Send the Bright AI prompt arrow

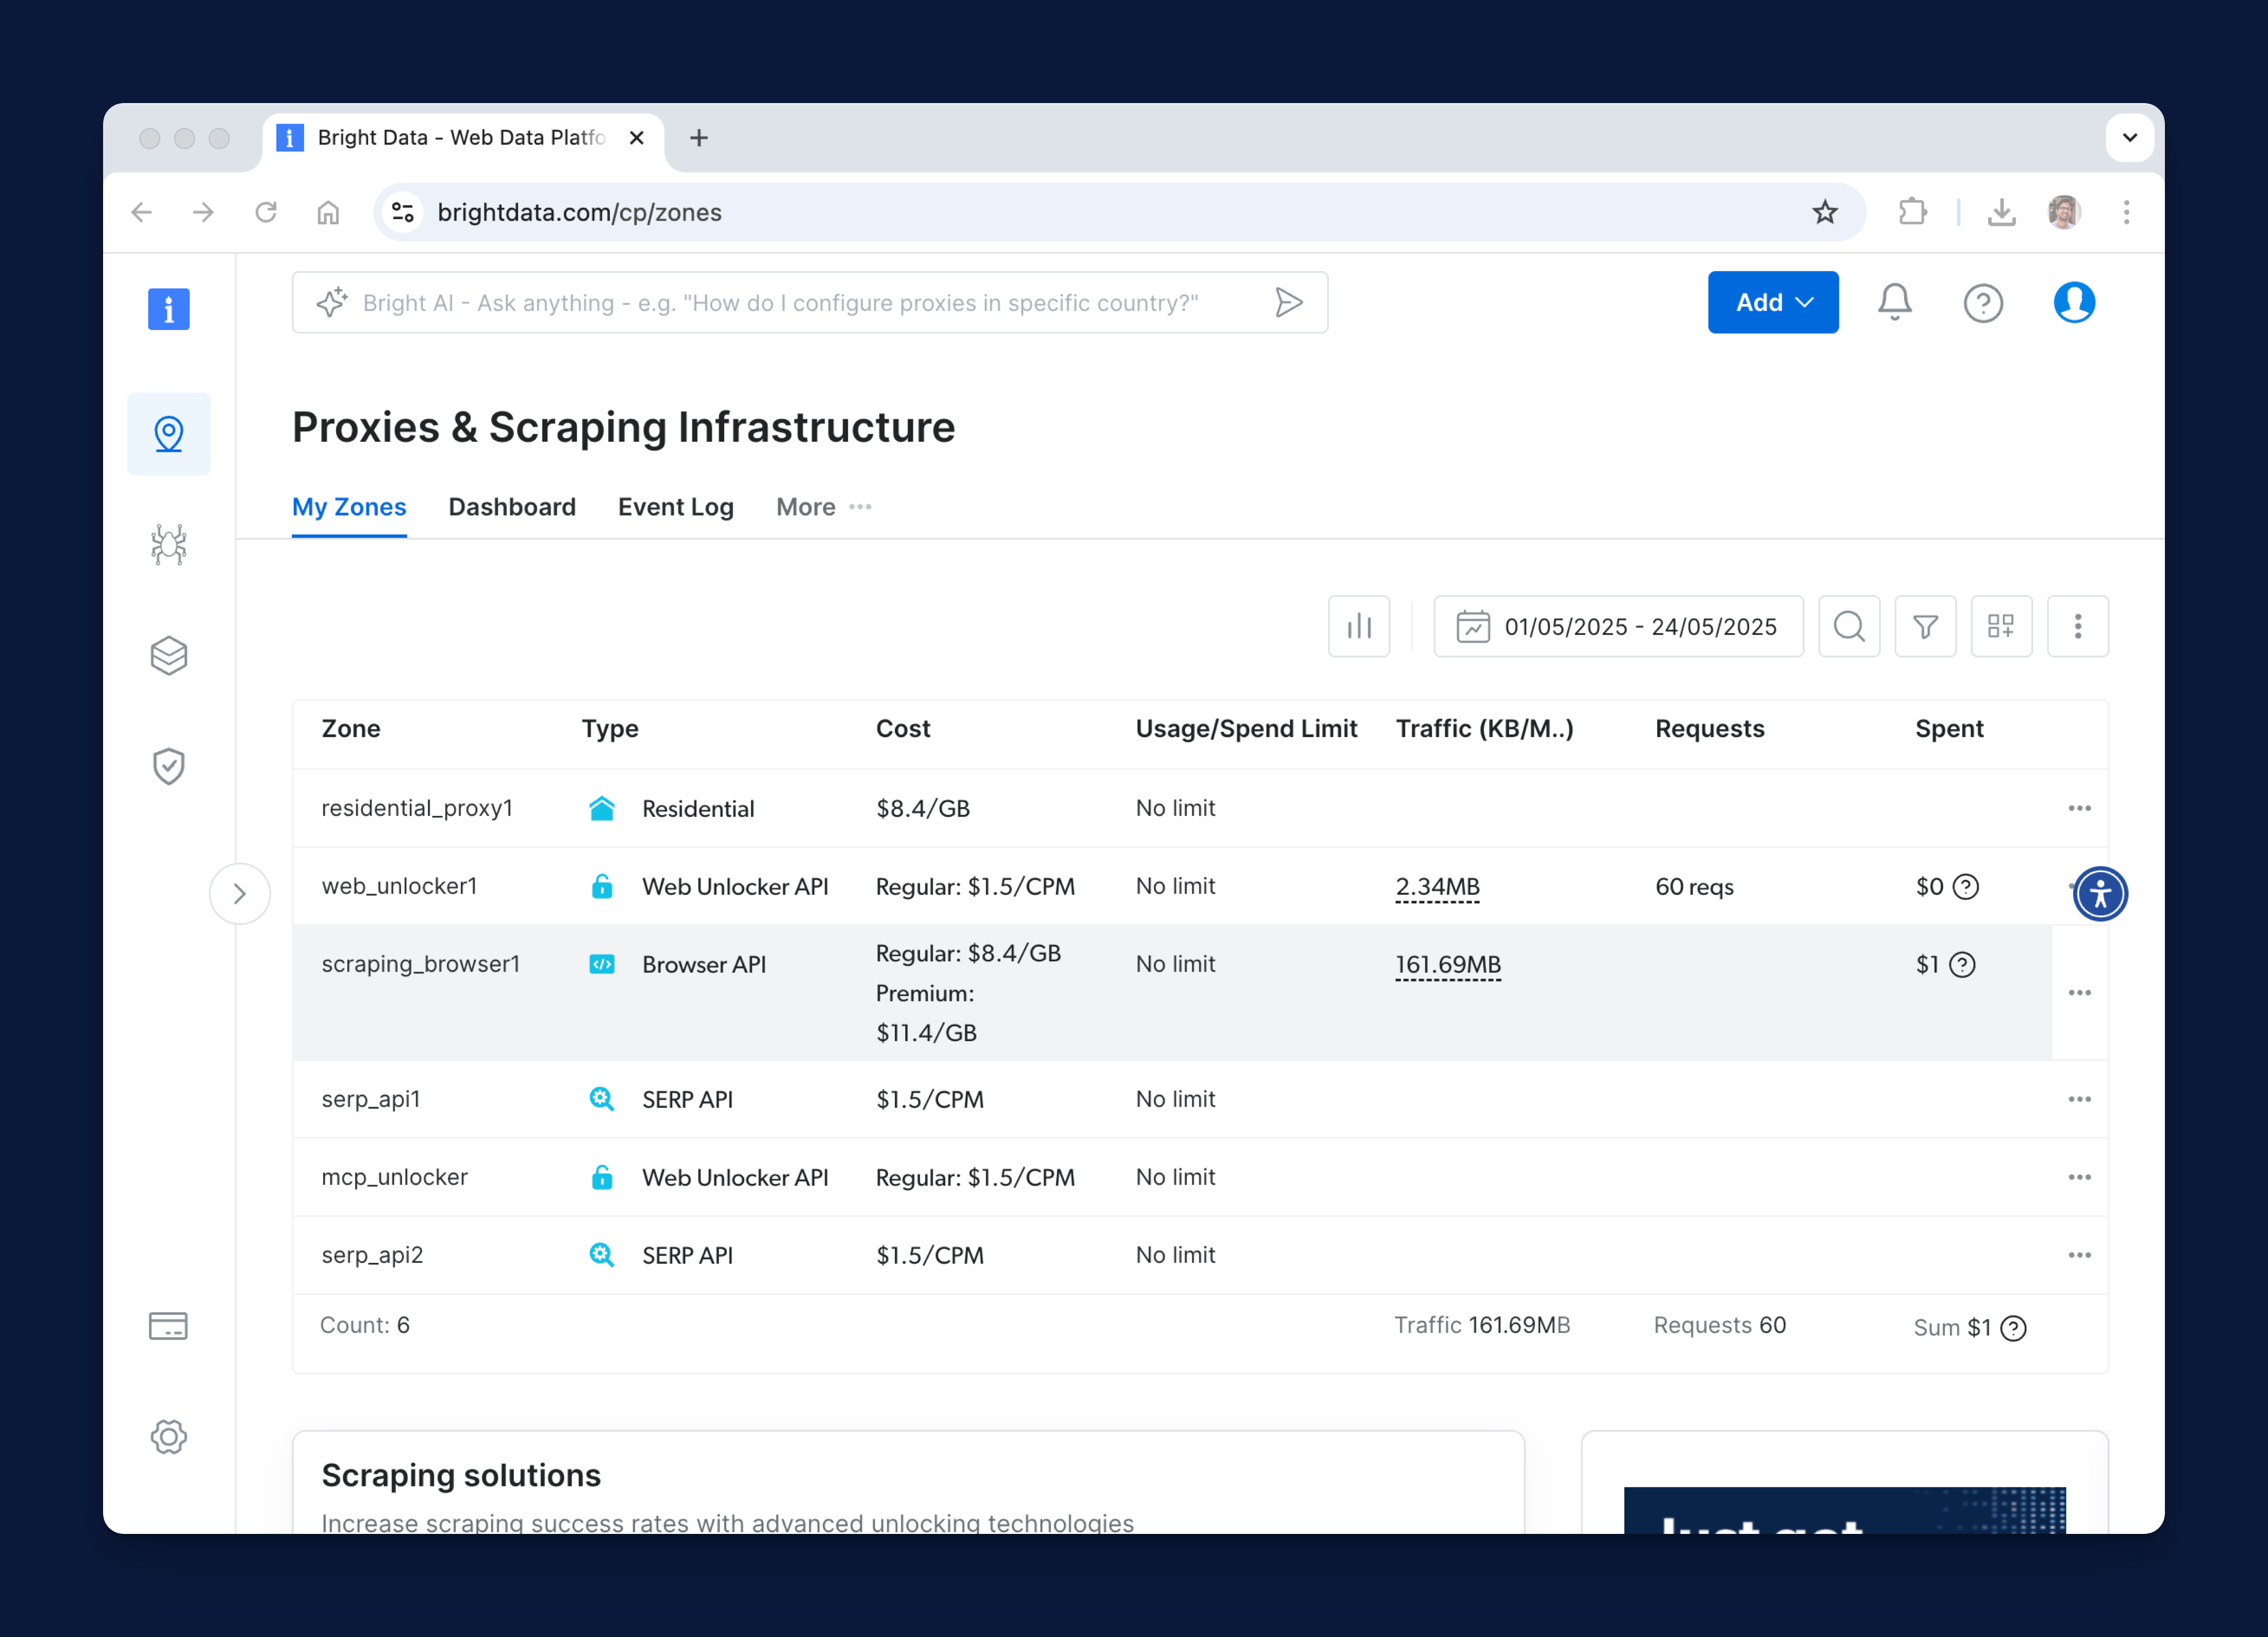(x=1289, y=302)
